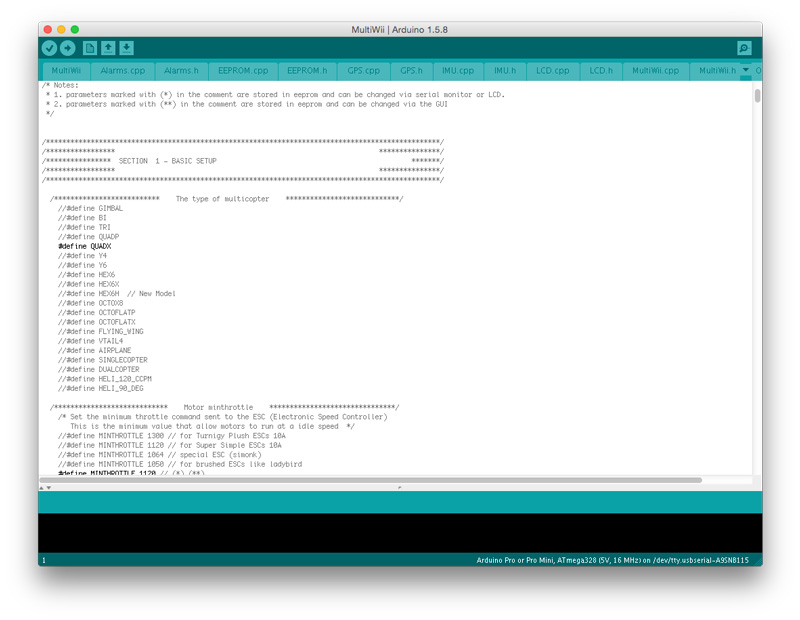Click the line '//#define HEX6X'

pos(88,284)
